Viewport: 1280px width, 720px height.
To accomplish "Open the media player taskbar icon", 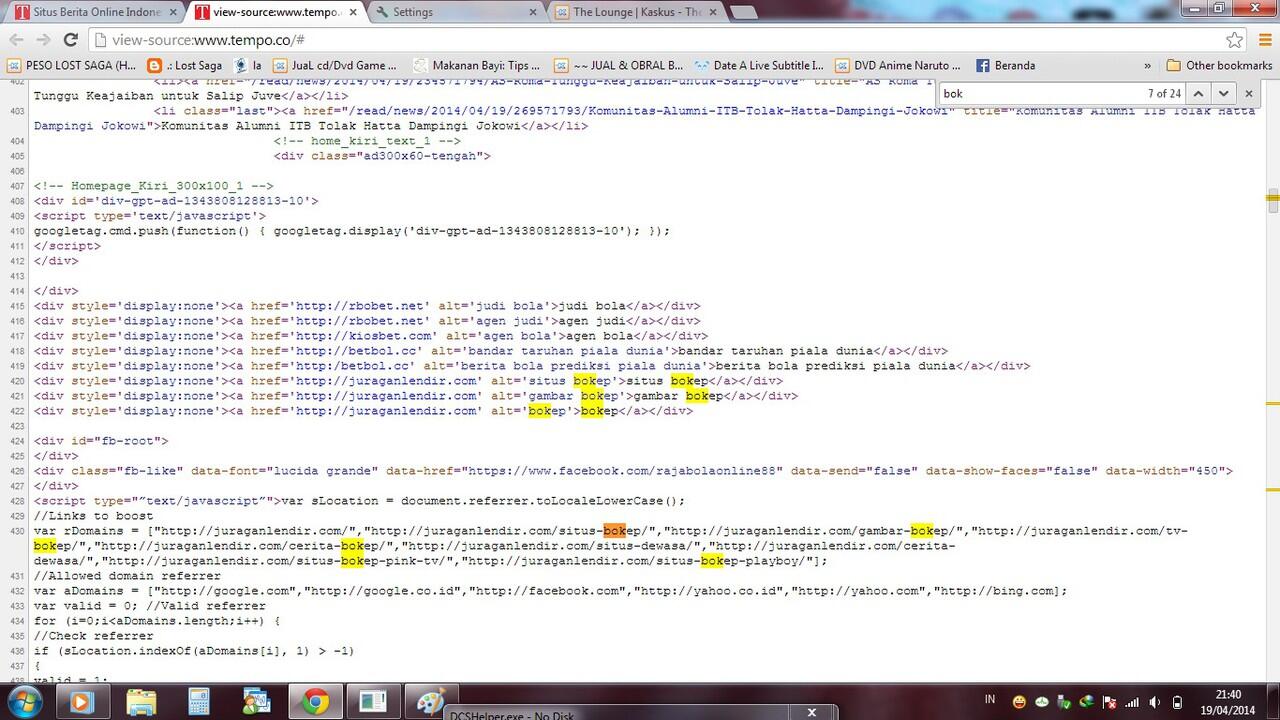I will (82, 702).
